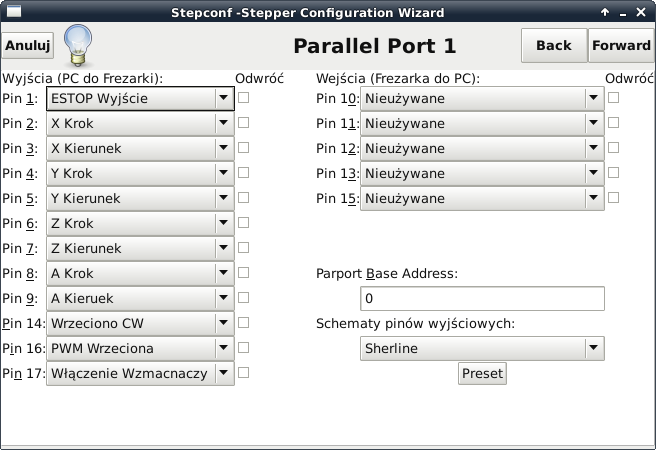This screenshot has width=656, height=450.
Task: Expand the Sherline preset scheme dropdown
Action: (482, 348)
